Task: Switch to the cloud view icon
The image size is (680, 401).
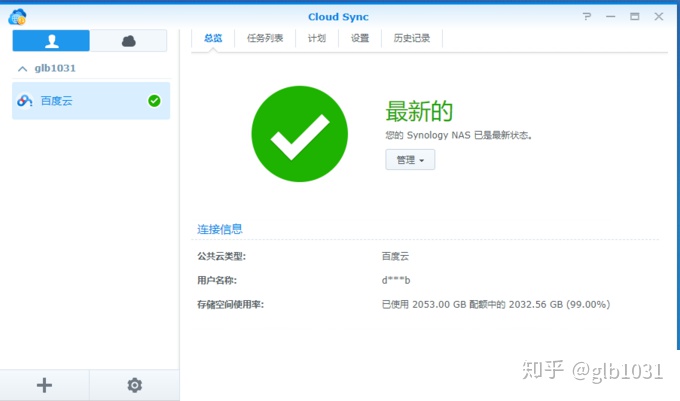Action: (128, 41)
